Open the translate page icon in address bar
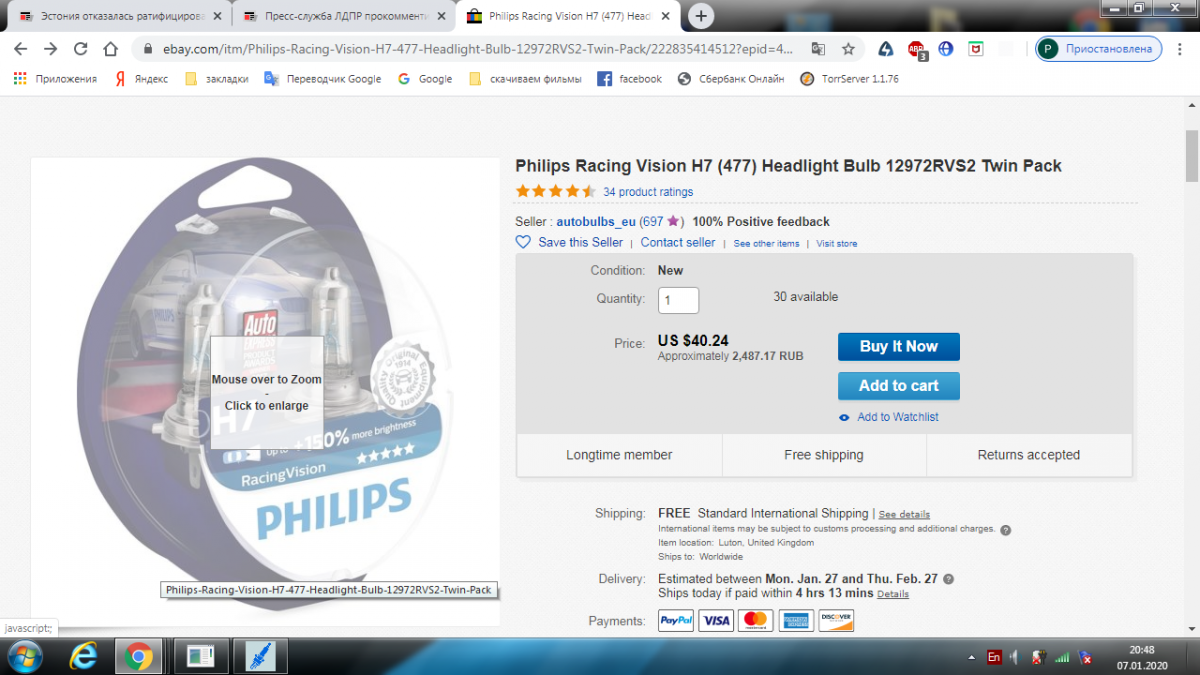 coord(818,48)
